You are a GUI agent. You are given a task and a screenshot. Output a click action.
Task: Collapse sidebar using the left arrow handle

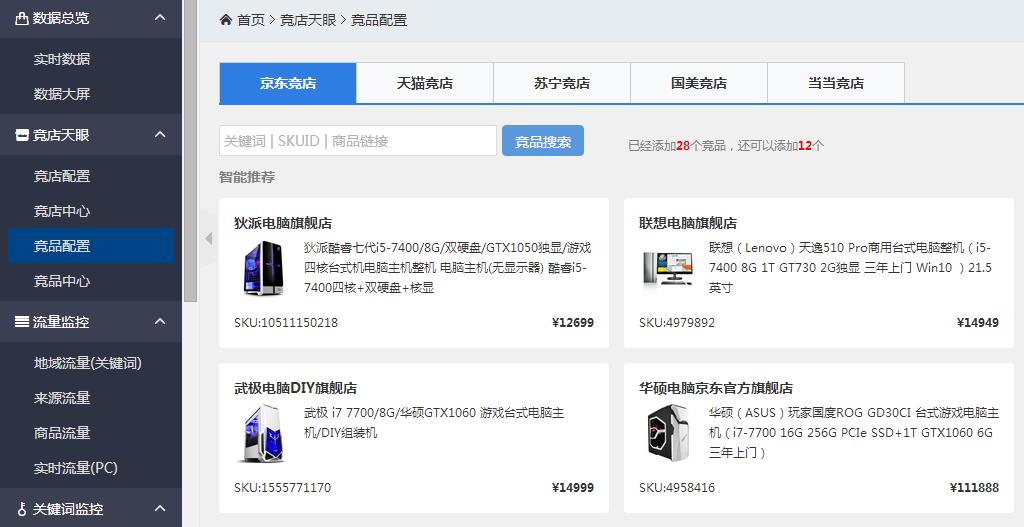coord(208,238)
